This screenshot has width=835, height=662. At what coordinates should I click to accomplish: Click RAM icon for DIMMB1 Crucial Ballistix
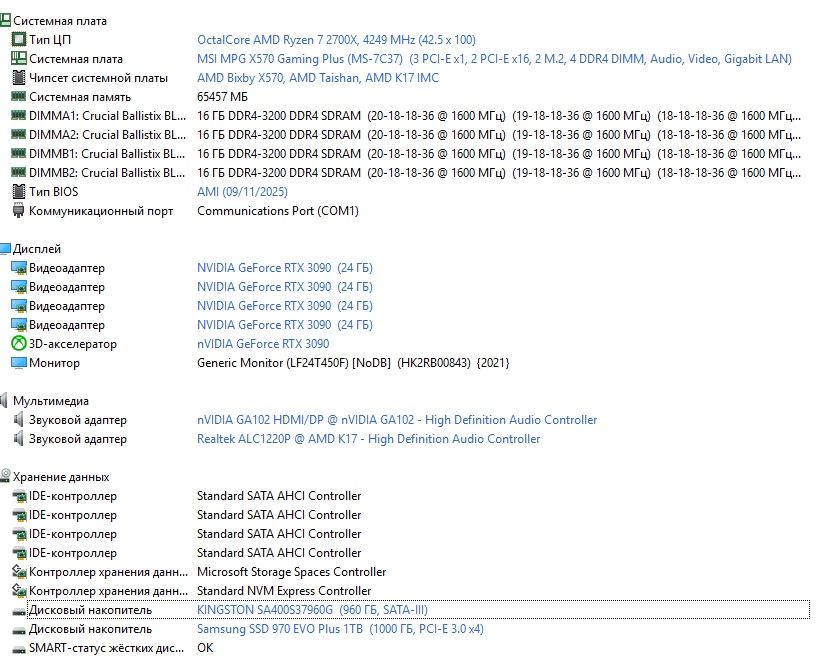click(19, 153)
